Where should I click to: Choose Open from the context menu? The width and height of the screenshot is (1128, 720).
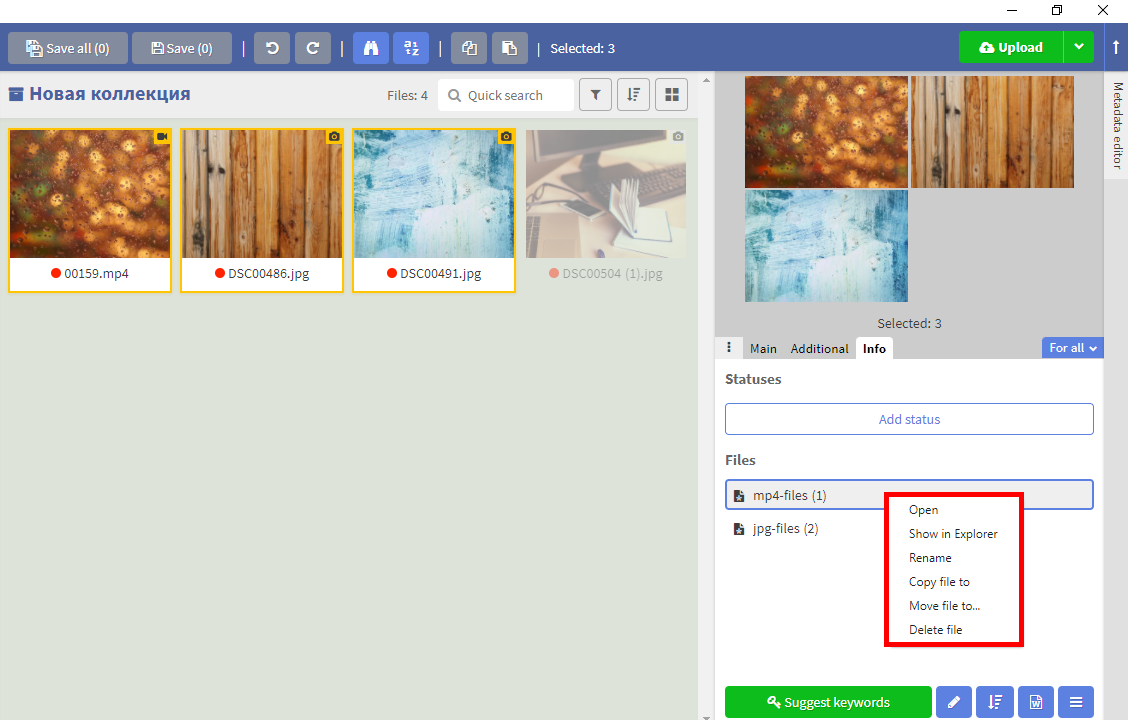tap(923, 509)
